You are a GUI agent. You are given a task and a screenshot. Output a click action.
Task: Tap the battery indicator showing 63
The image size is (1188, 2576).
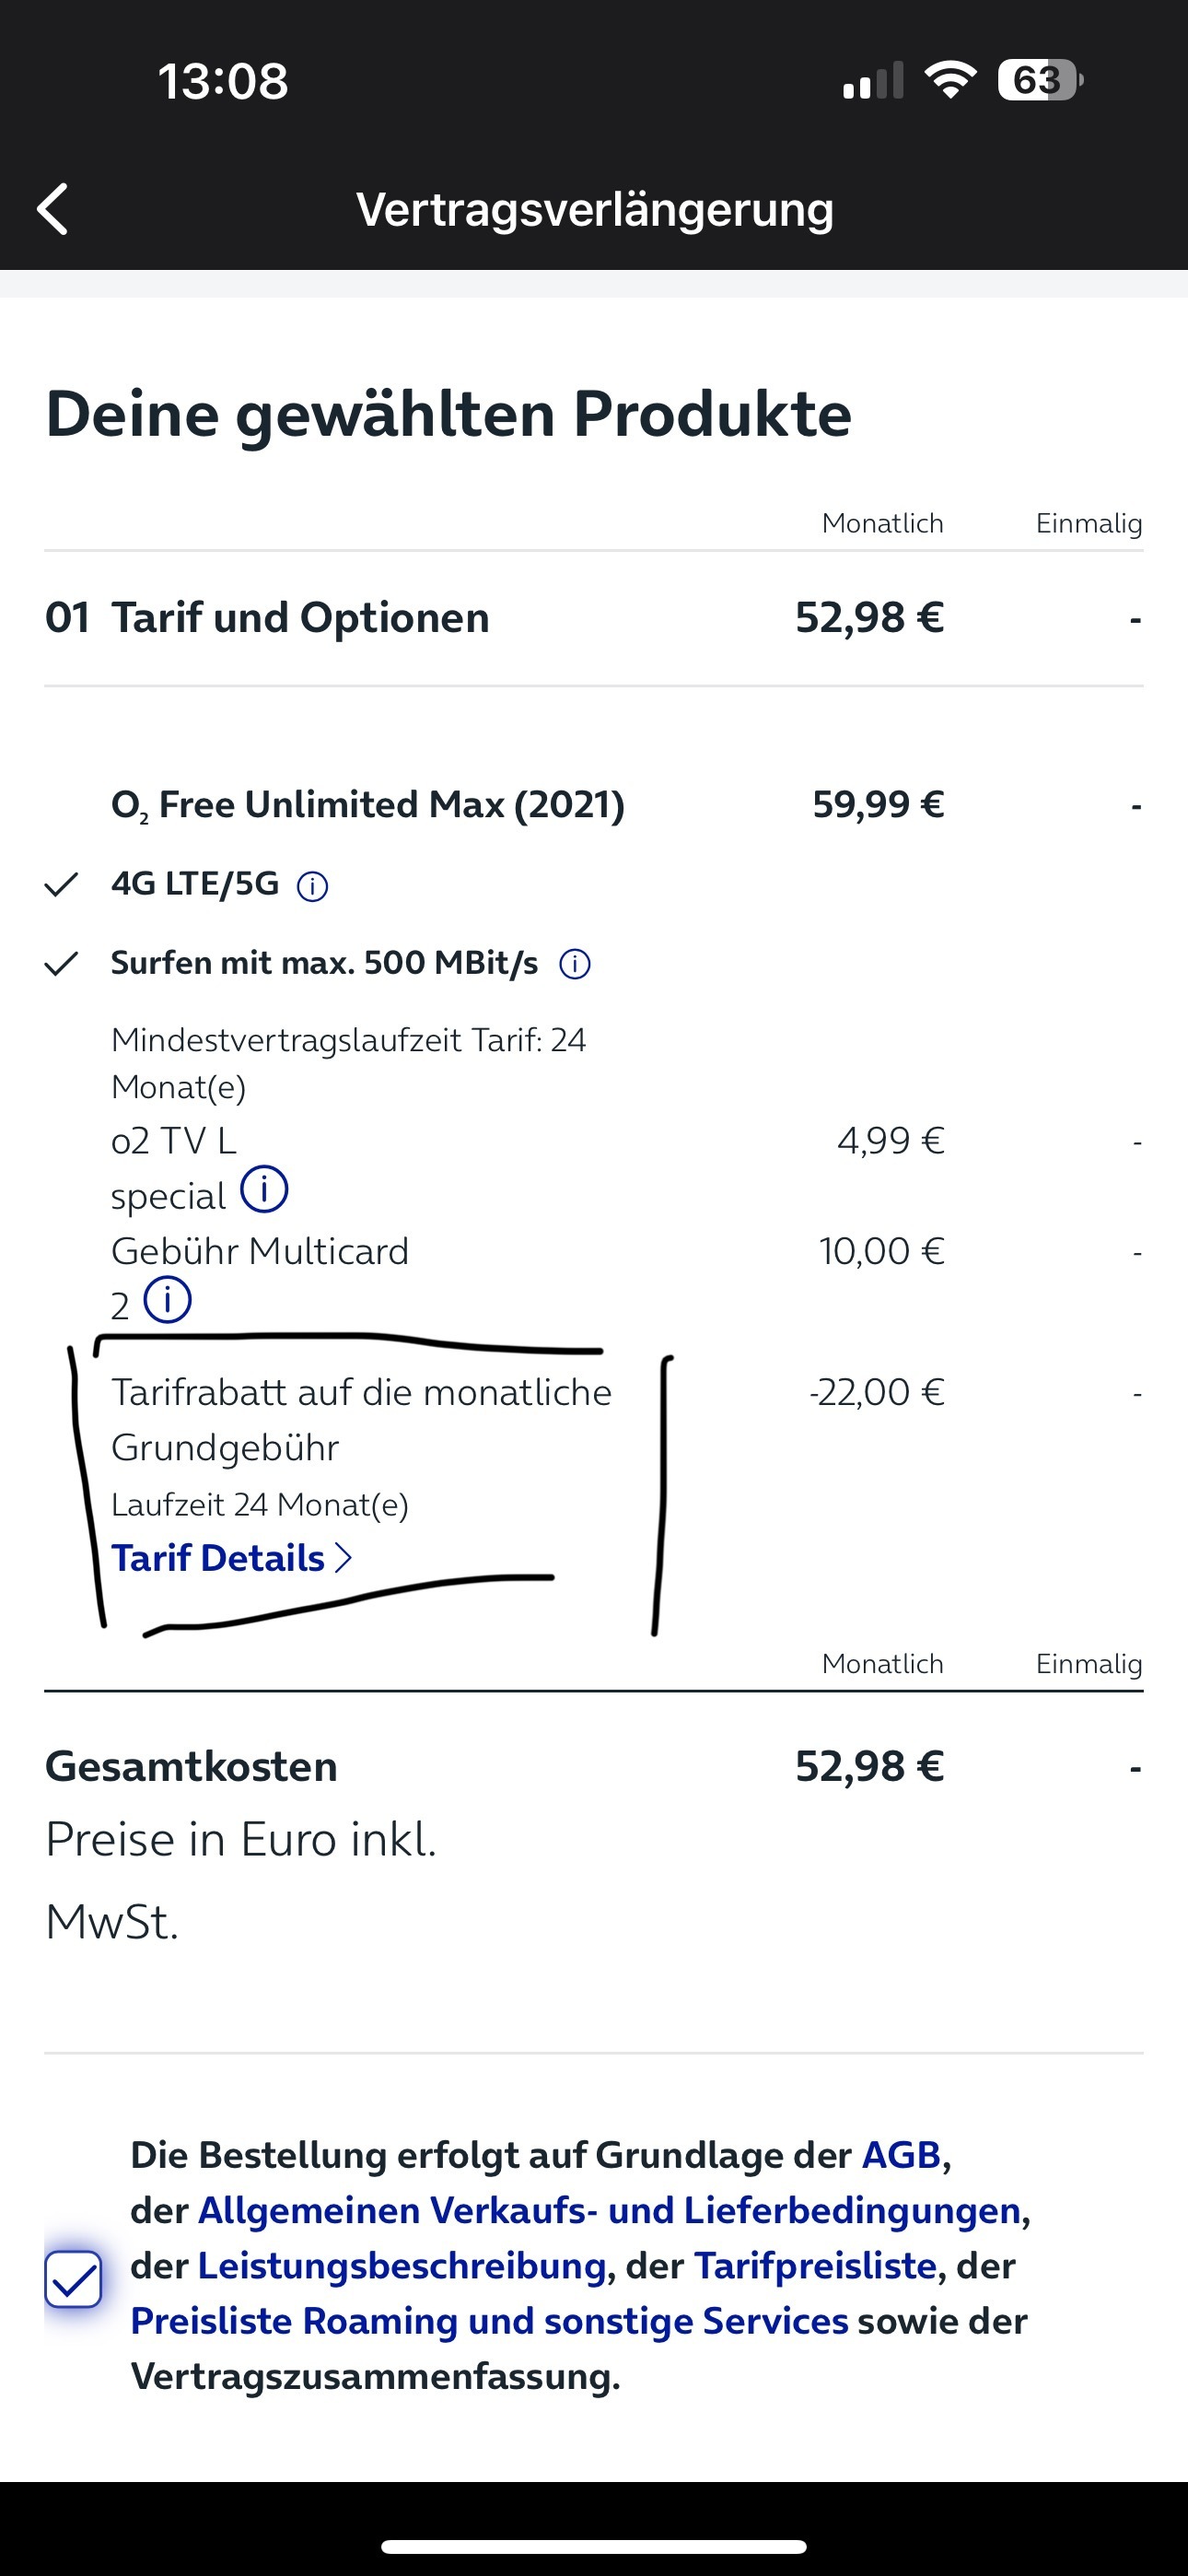click(x=1040, y=80)
